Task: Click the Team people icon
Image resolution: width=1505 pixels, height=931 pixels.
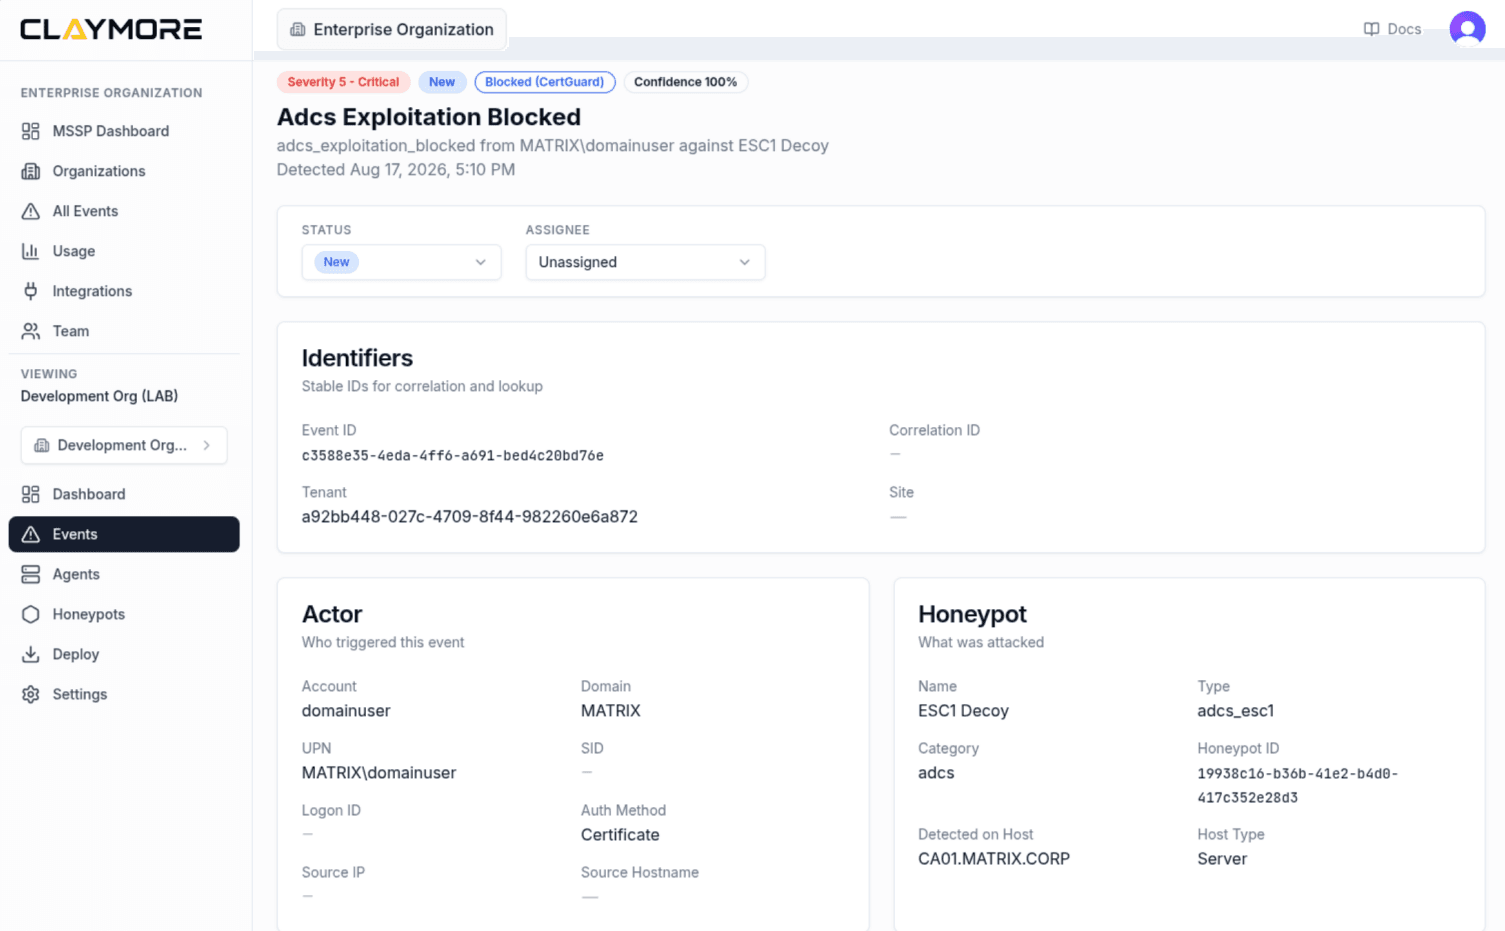Action: (x=31, y=331)
